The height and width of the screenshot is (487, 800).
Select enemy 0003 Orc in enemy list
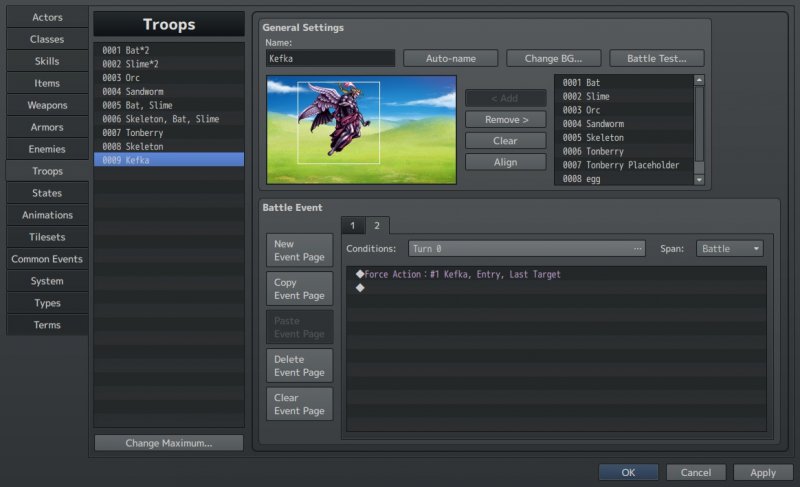624,110
